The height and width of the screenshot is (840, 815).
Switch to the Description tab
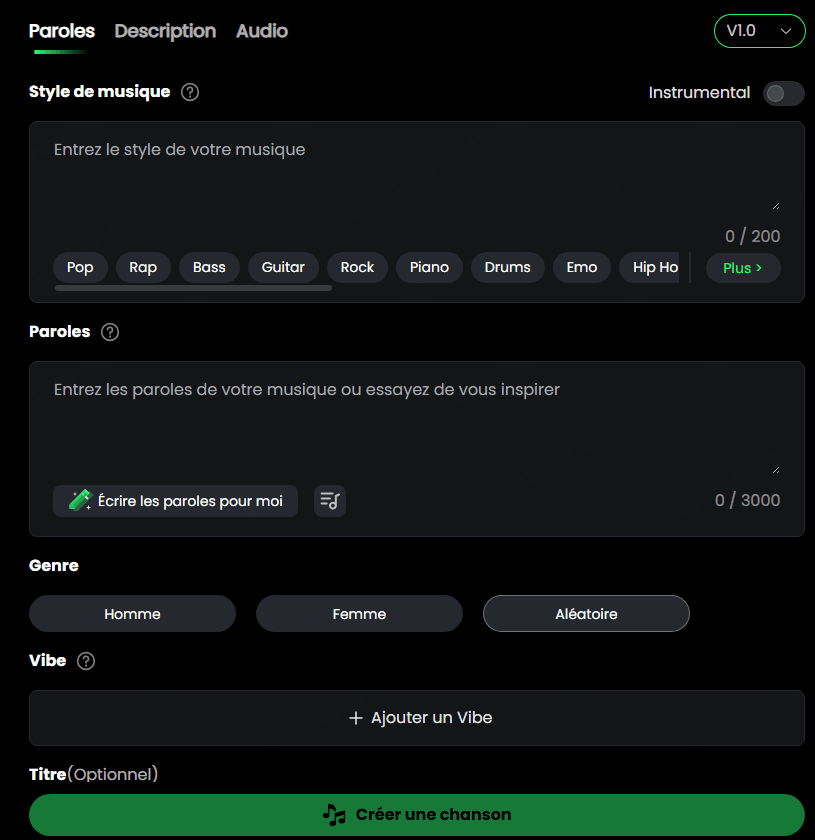pyautogui.click(x=165, y=31)
